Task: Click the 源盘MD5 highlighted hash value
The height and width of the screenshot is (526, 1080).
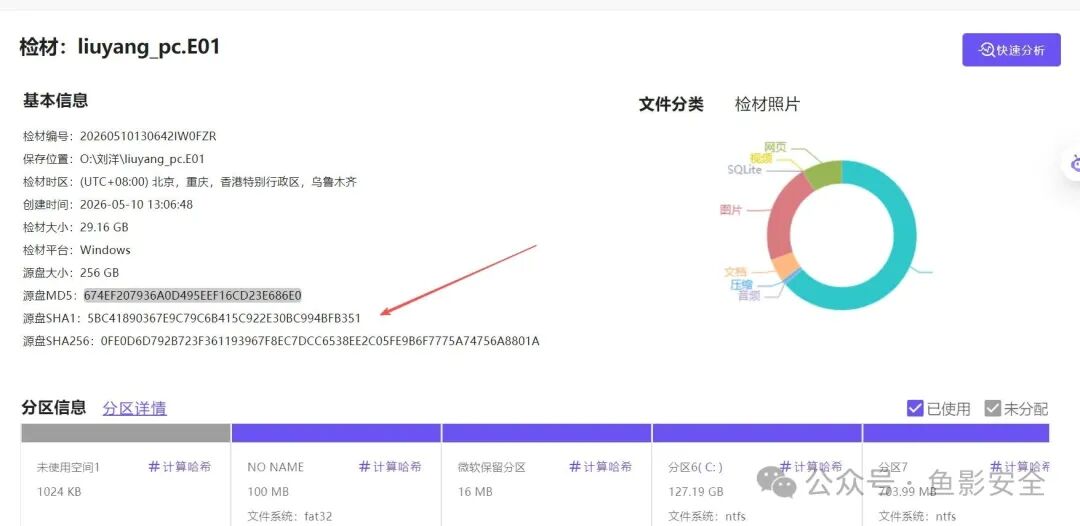Action: pos(193,295)
